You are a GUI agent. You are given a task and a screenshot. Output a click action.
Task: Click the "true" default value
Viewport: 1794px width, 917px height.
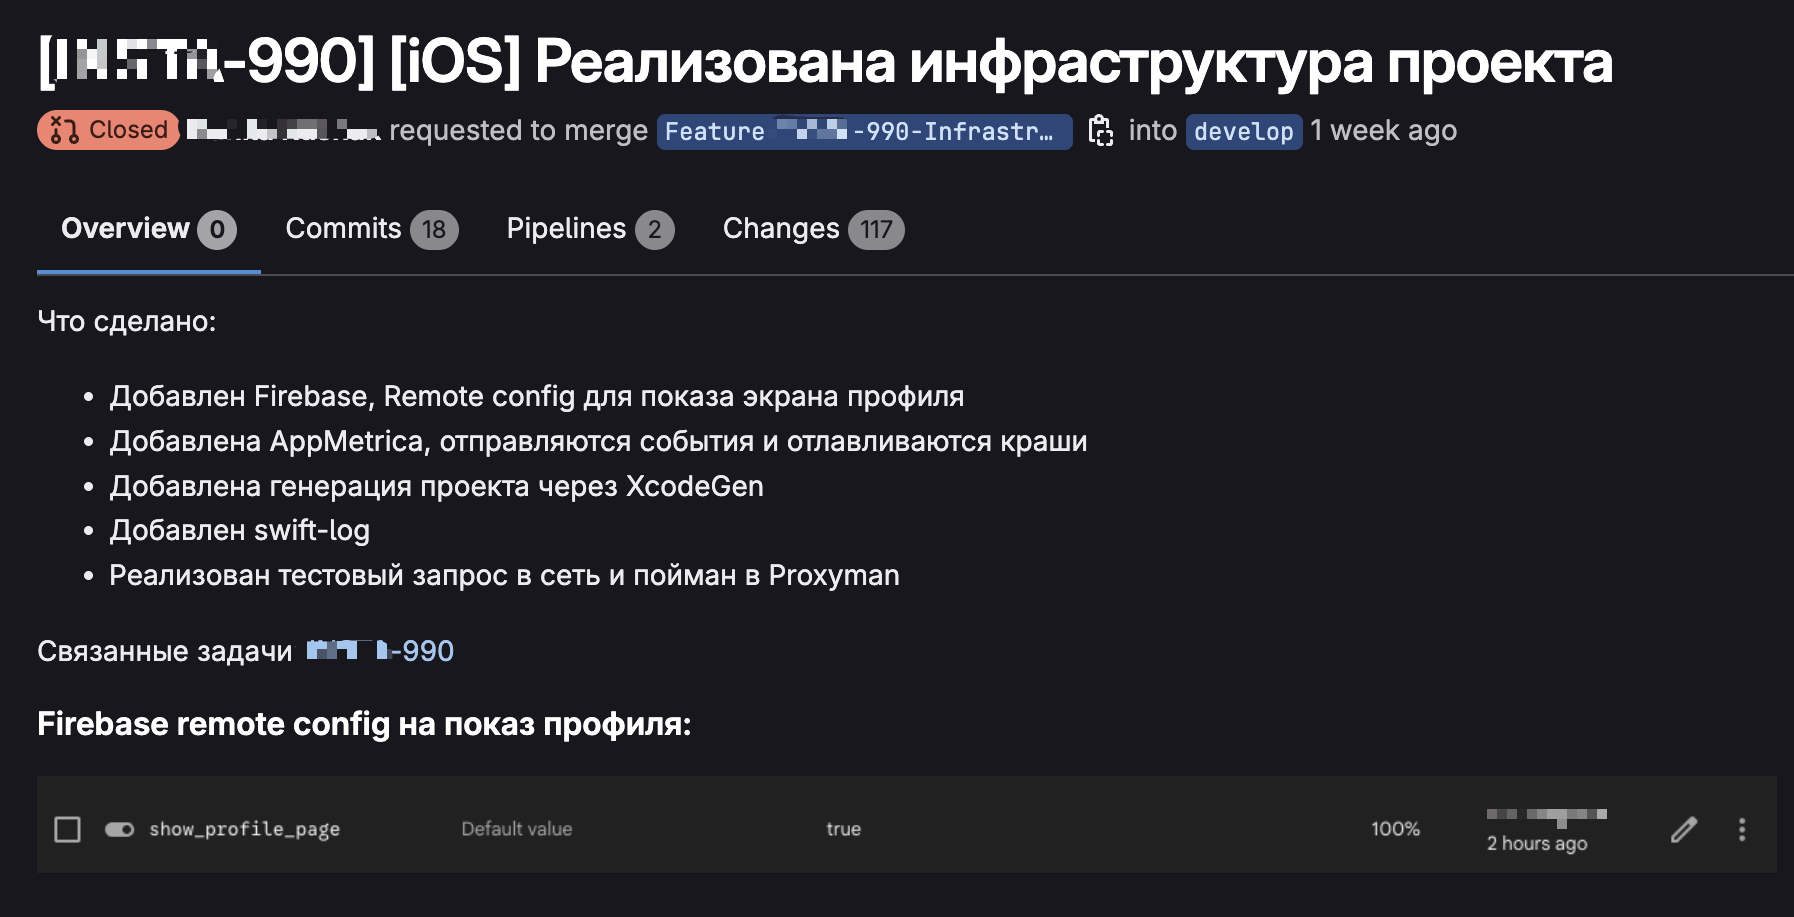click(843, 829)
